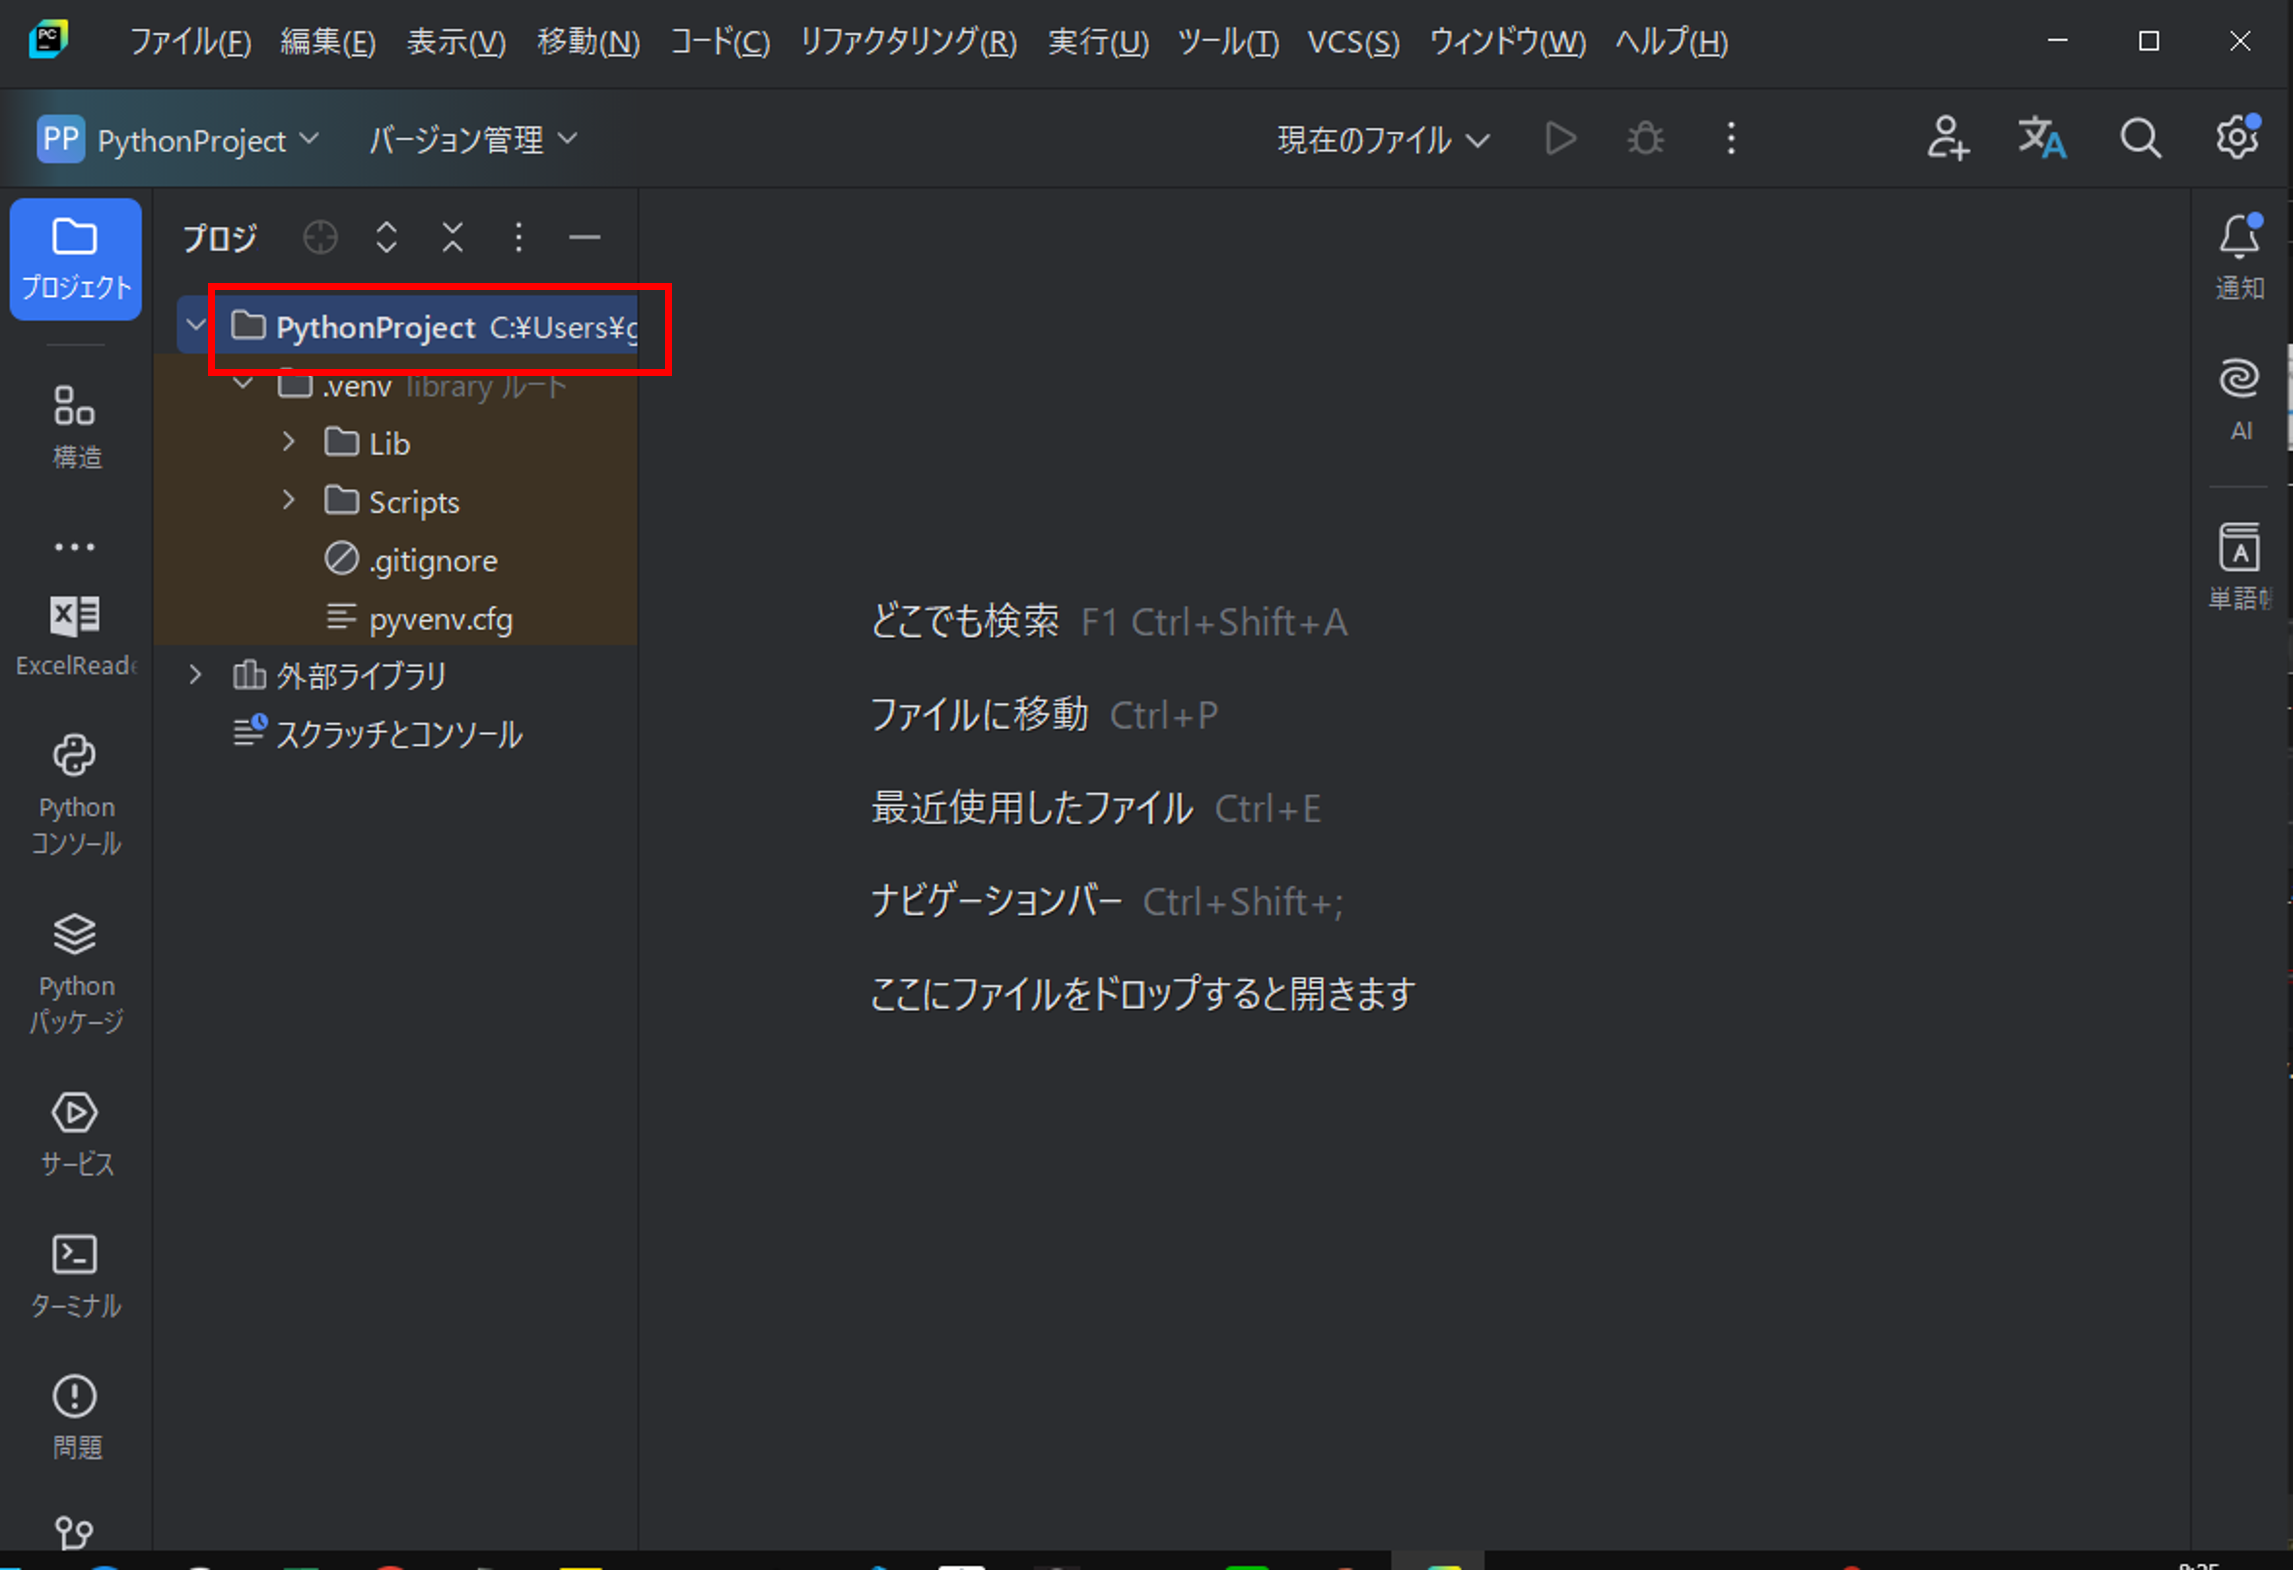Viewport: 2293px width, 1570px height.
Task: Start debugging with the bug icon
Action: coord(1645,139)
